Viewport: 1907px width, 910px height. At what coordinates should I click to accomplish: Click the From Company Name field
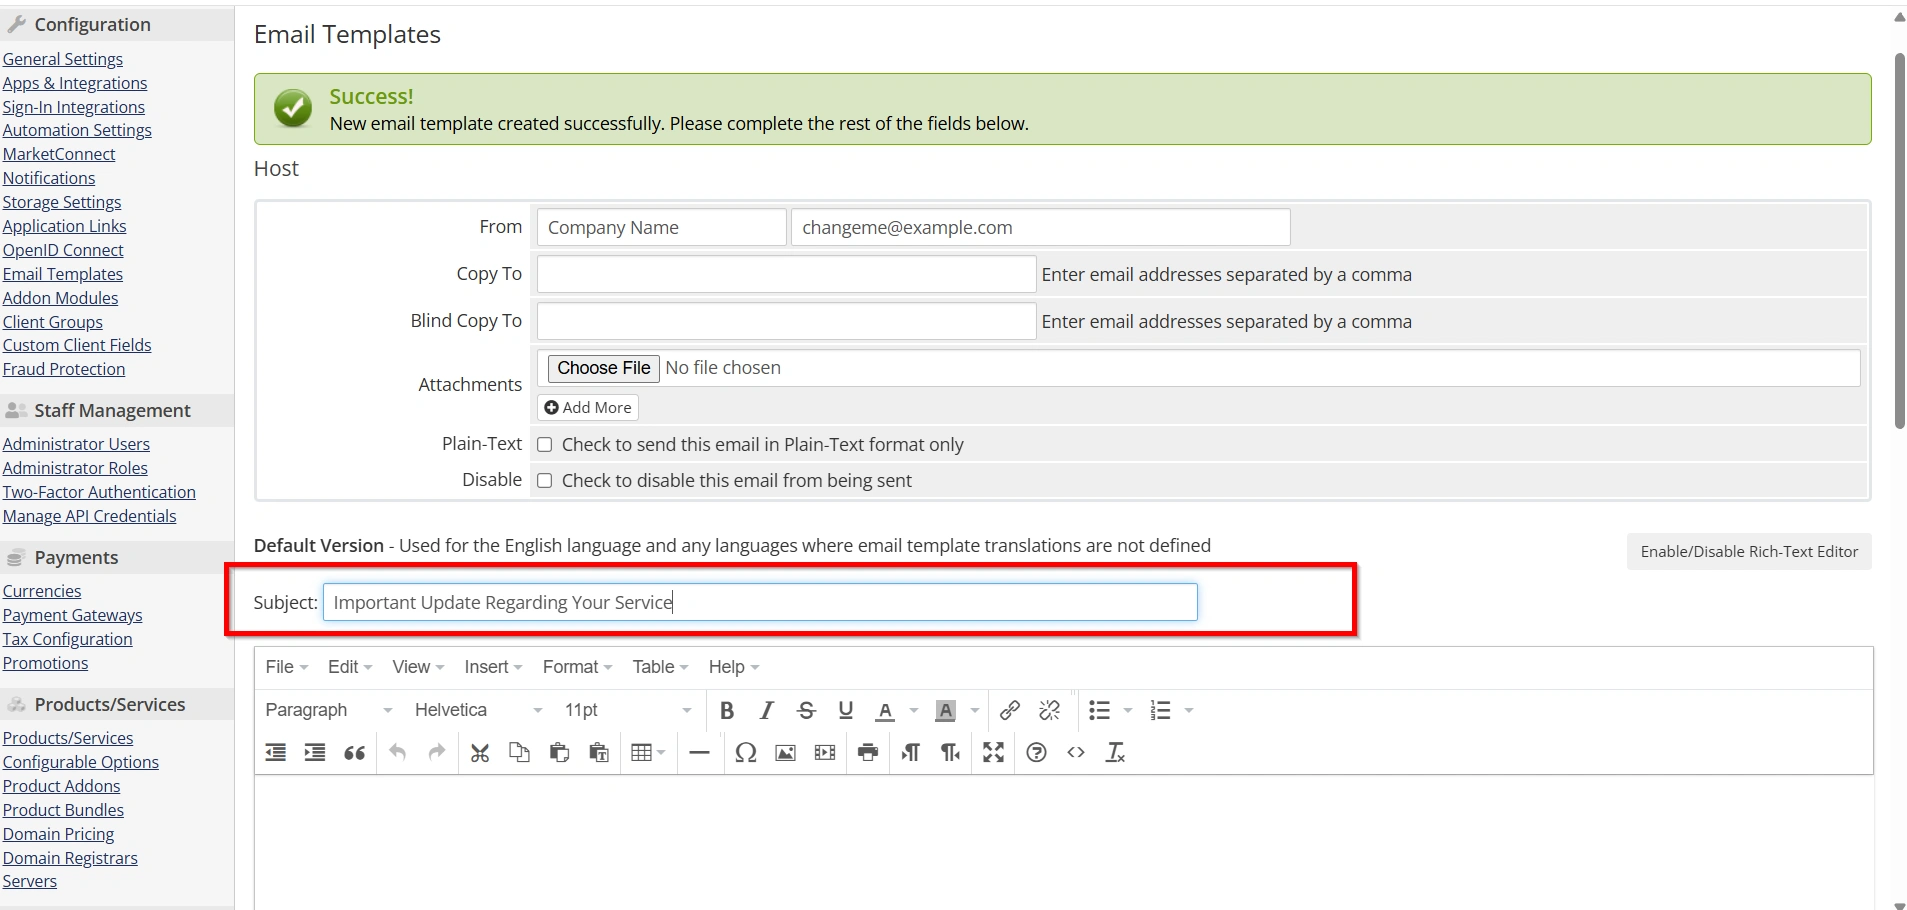click(x=661, y=227)
